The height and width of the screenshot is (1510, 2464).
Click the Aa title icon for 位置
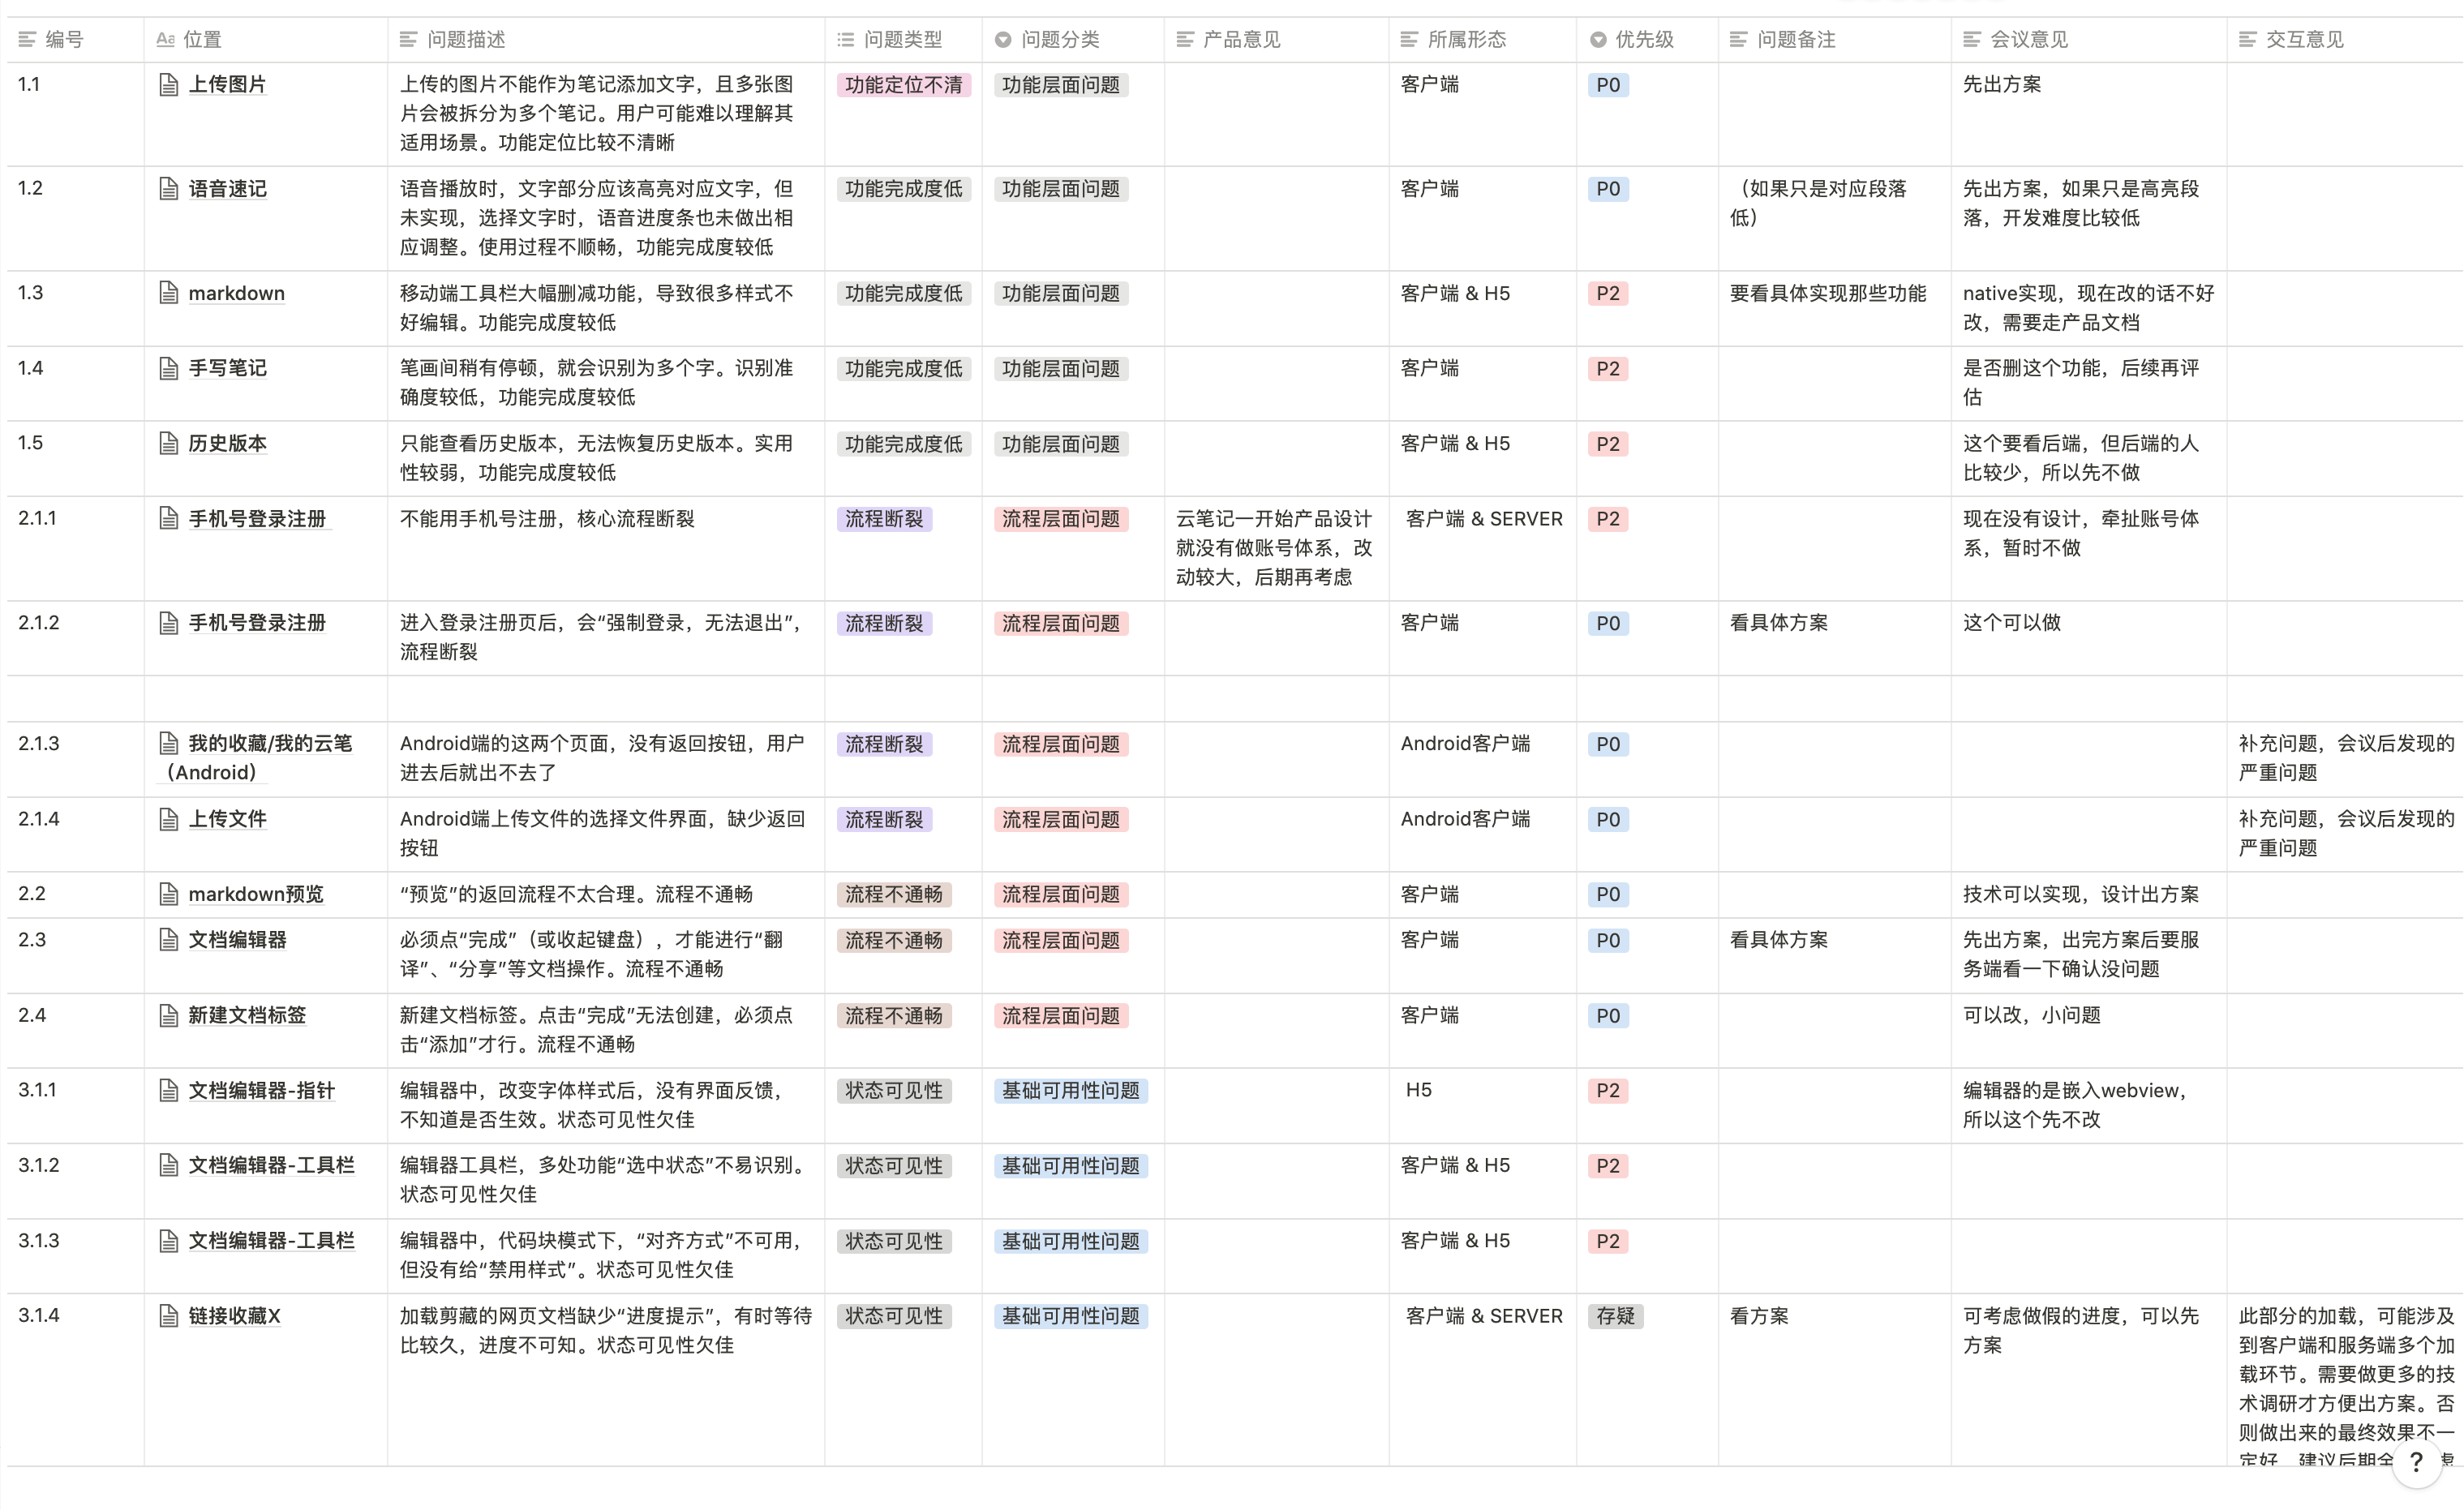point(166,39)
